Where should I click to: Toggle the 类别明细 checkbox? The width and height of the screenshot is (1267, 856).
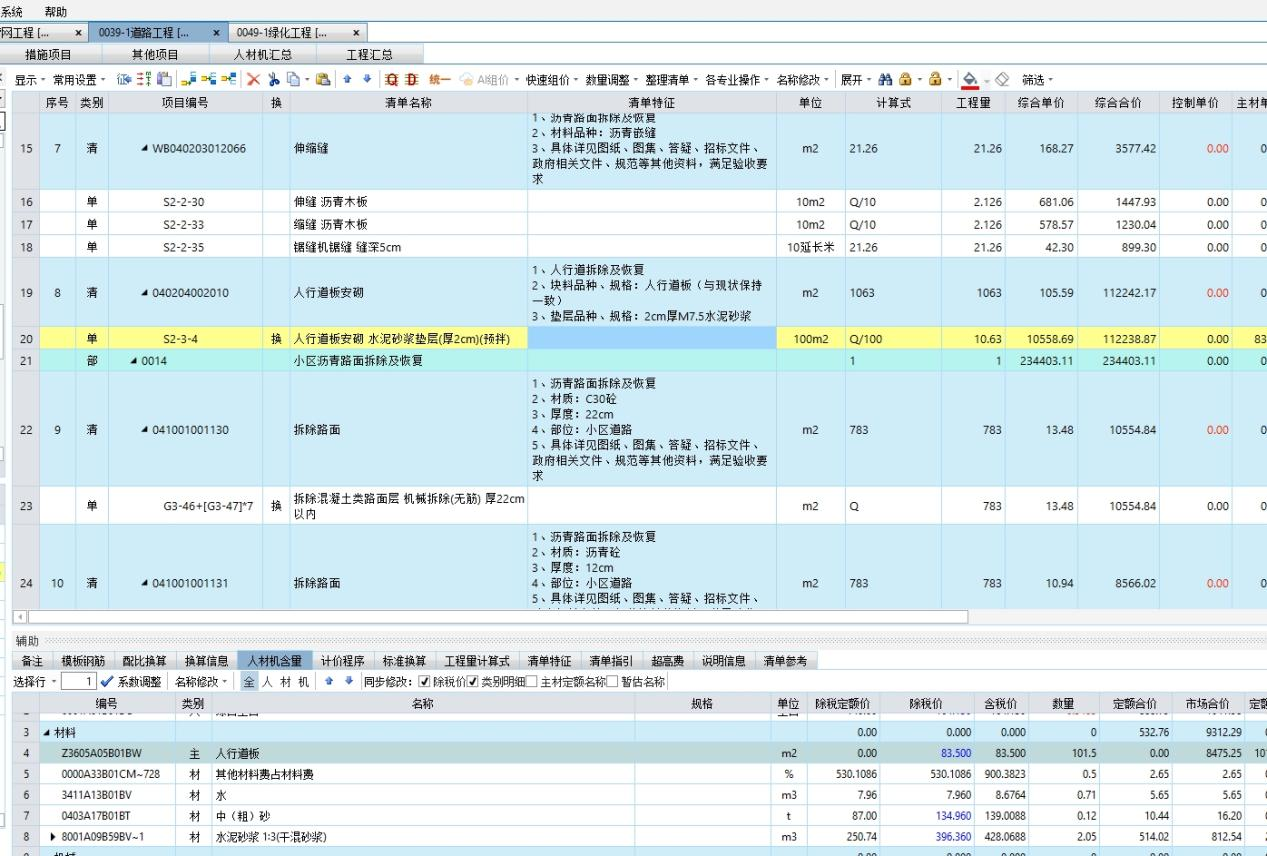pyautogui.click(x=473, y=682)
